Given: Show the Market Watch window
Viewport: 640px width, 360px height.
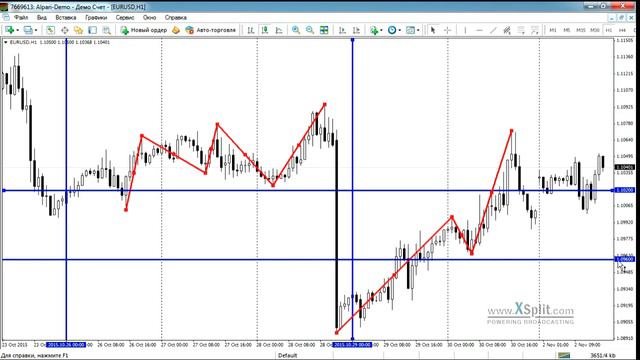Looking at the screenshot, I should [50, 30].
